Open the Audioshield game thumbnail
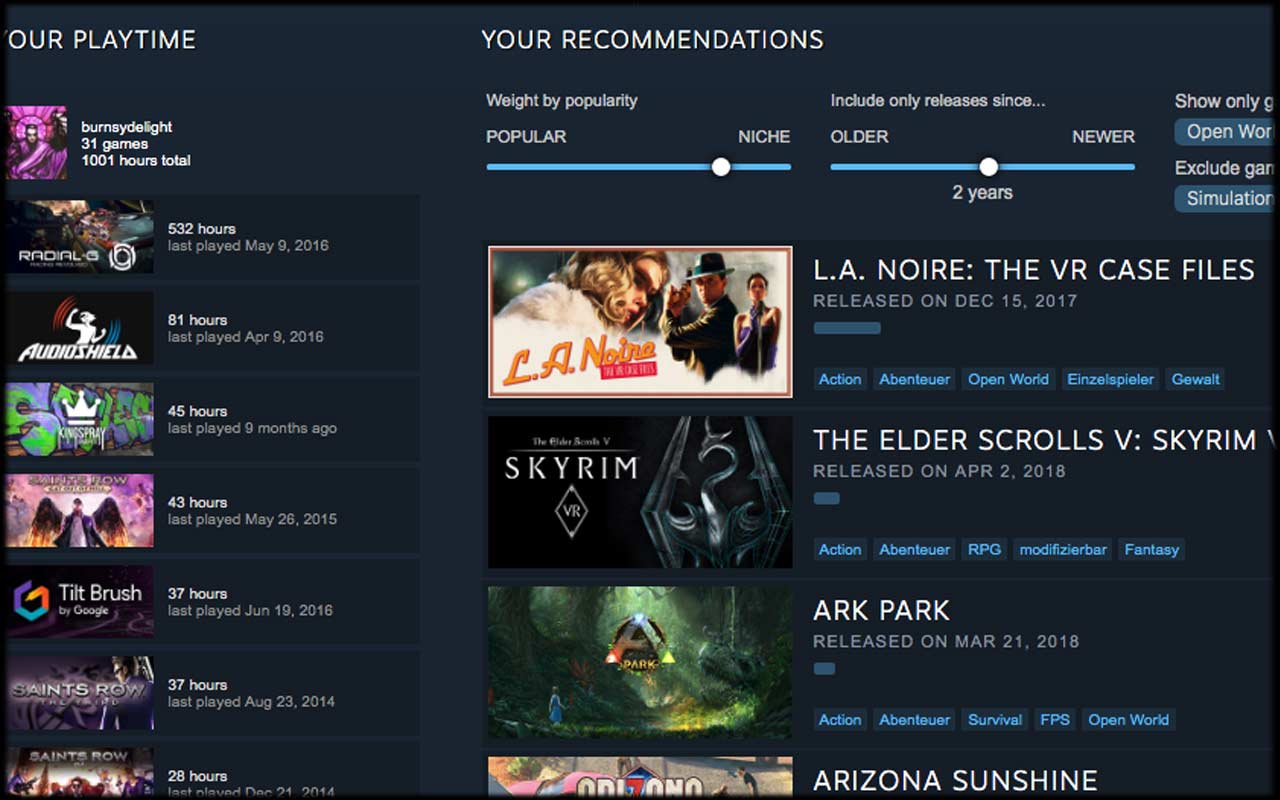1280x800 pixels. pos(79,328)
